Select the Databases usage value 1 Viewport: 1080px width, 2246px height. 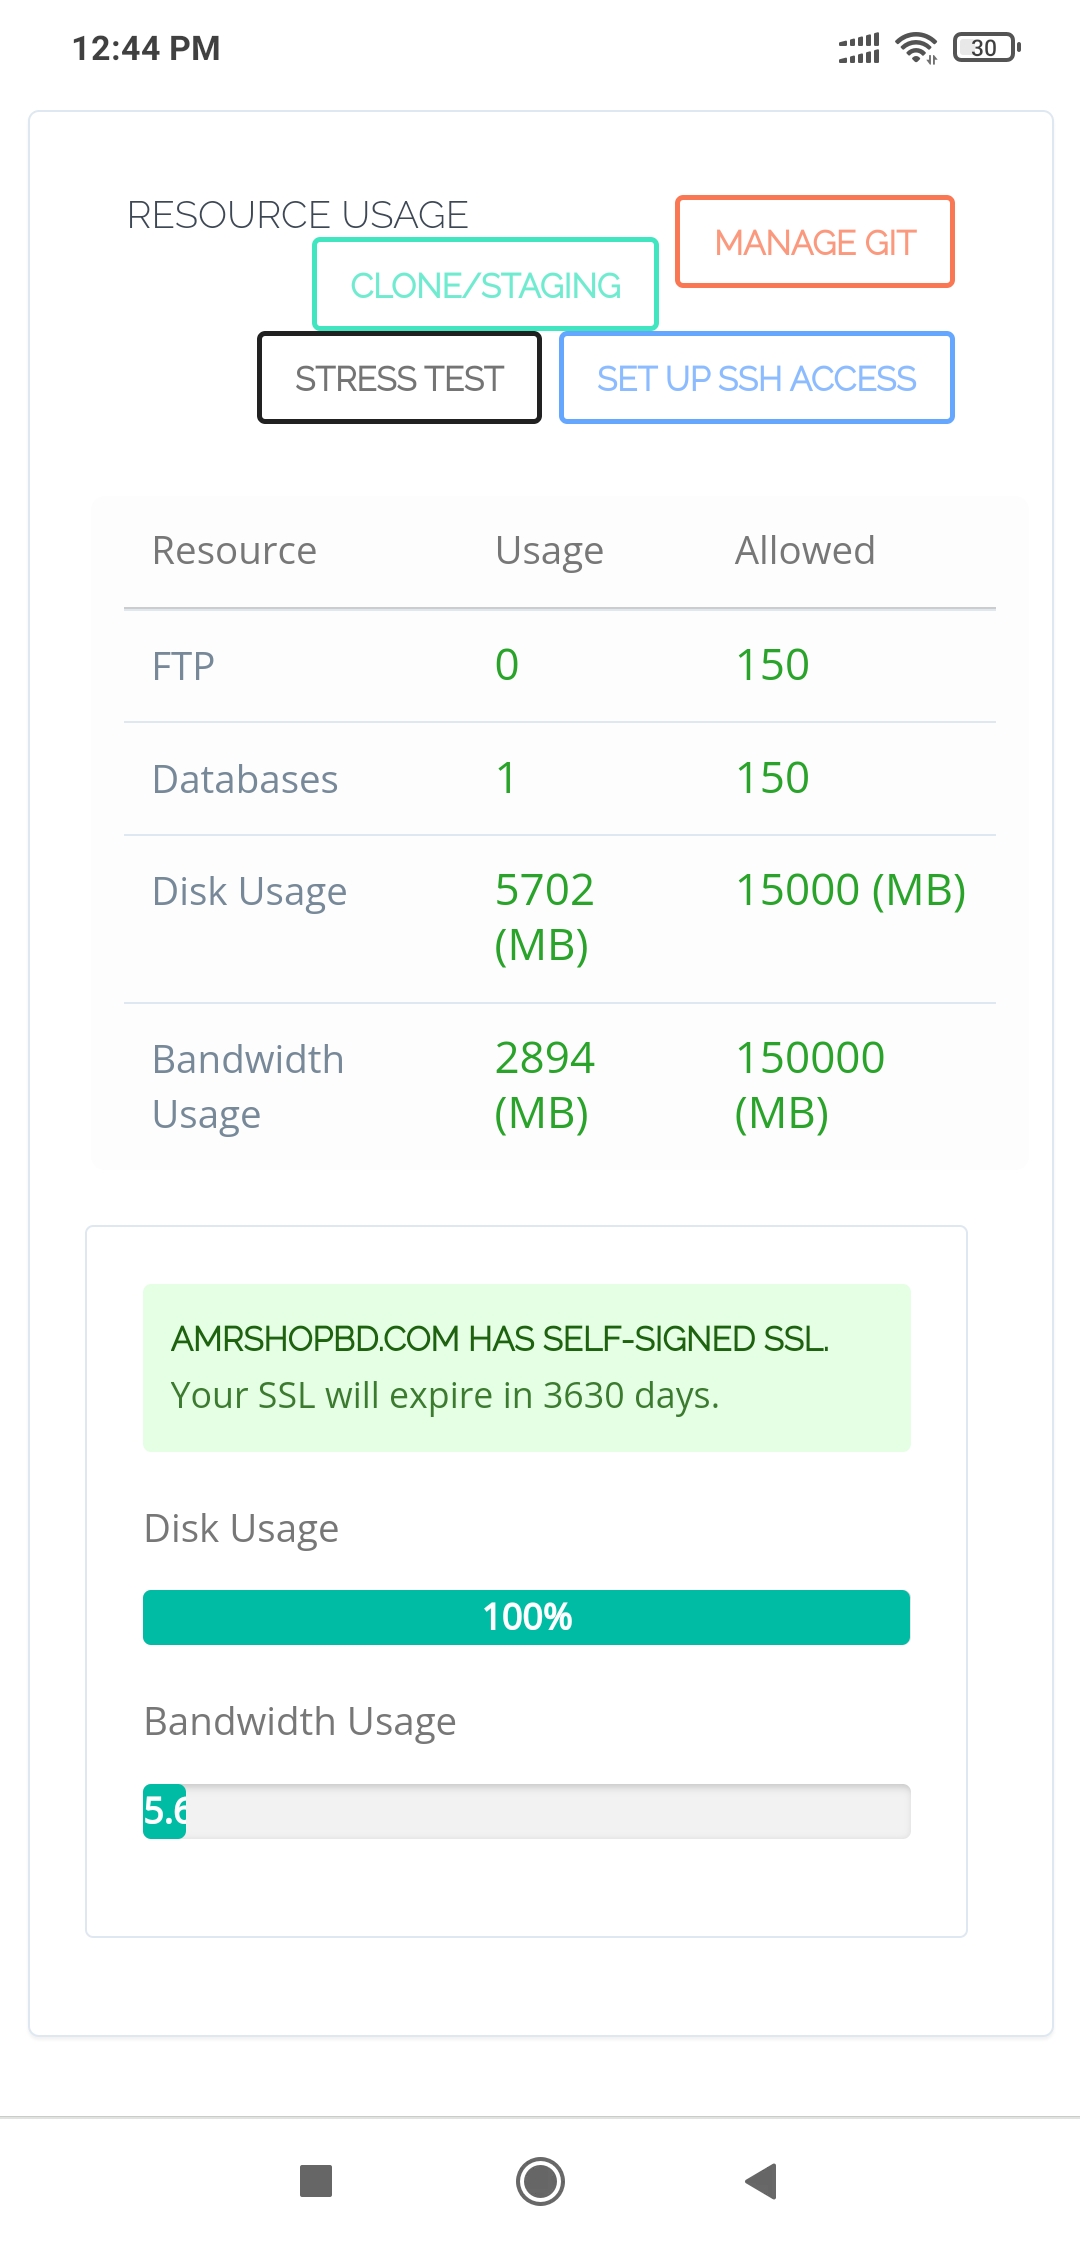click(505, 777)
